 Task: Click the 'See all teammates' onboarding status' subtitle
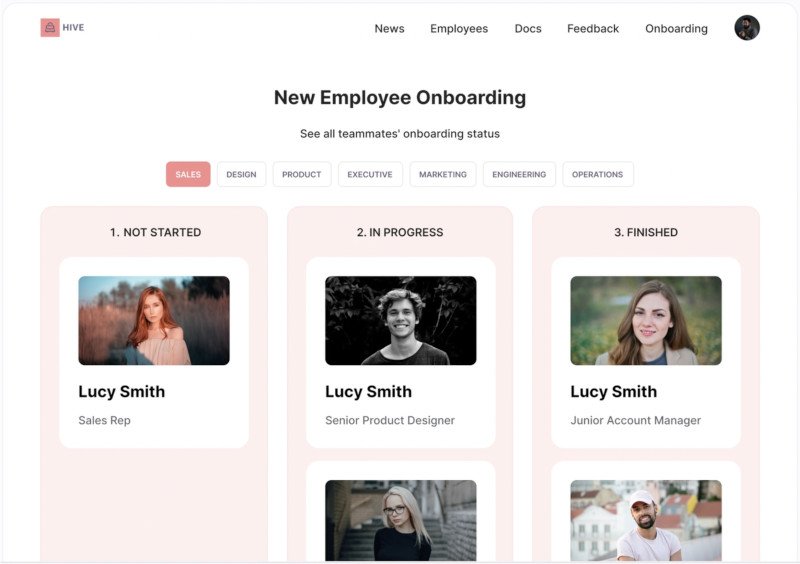(x=400, y=134)
